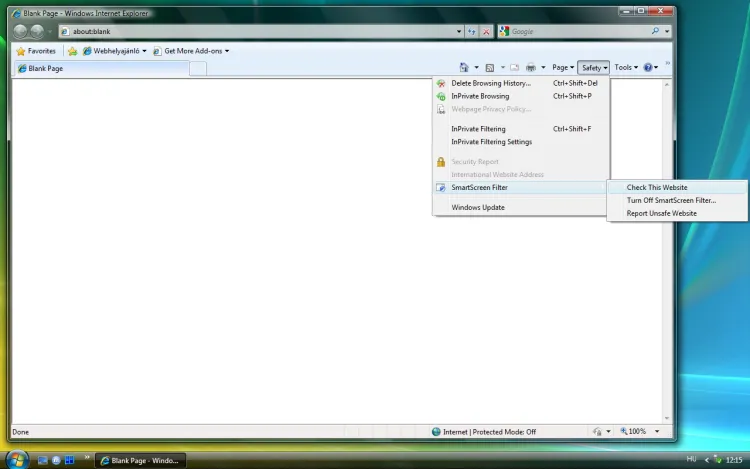Click the Google search magnifier icon
This screenshot has height=469, width=750.
click(655, 31)
